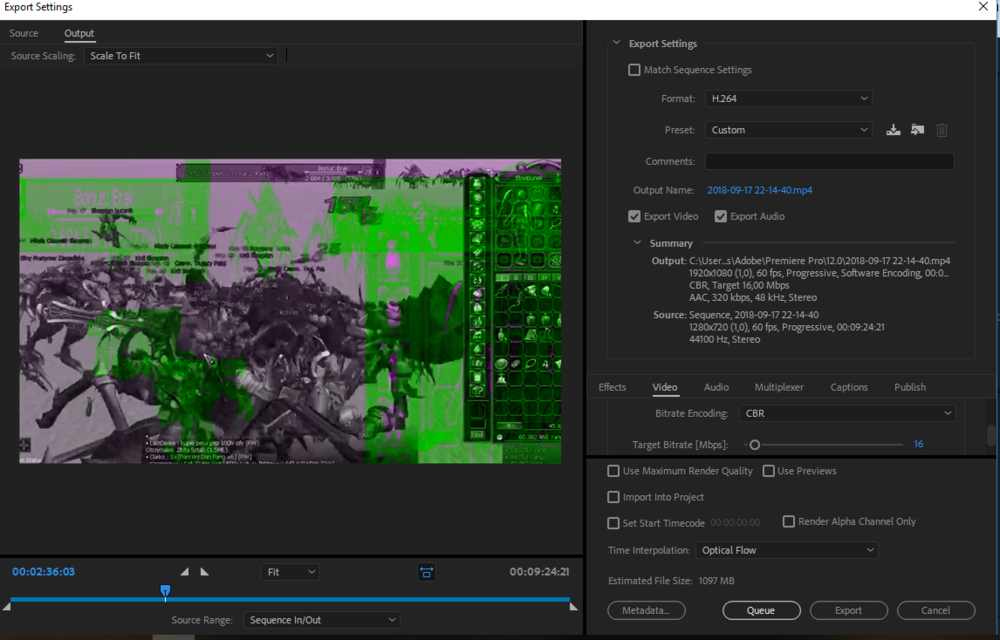Open the Fit zoom level dropdown
1000x640 pixels.
[290, 572]
